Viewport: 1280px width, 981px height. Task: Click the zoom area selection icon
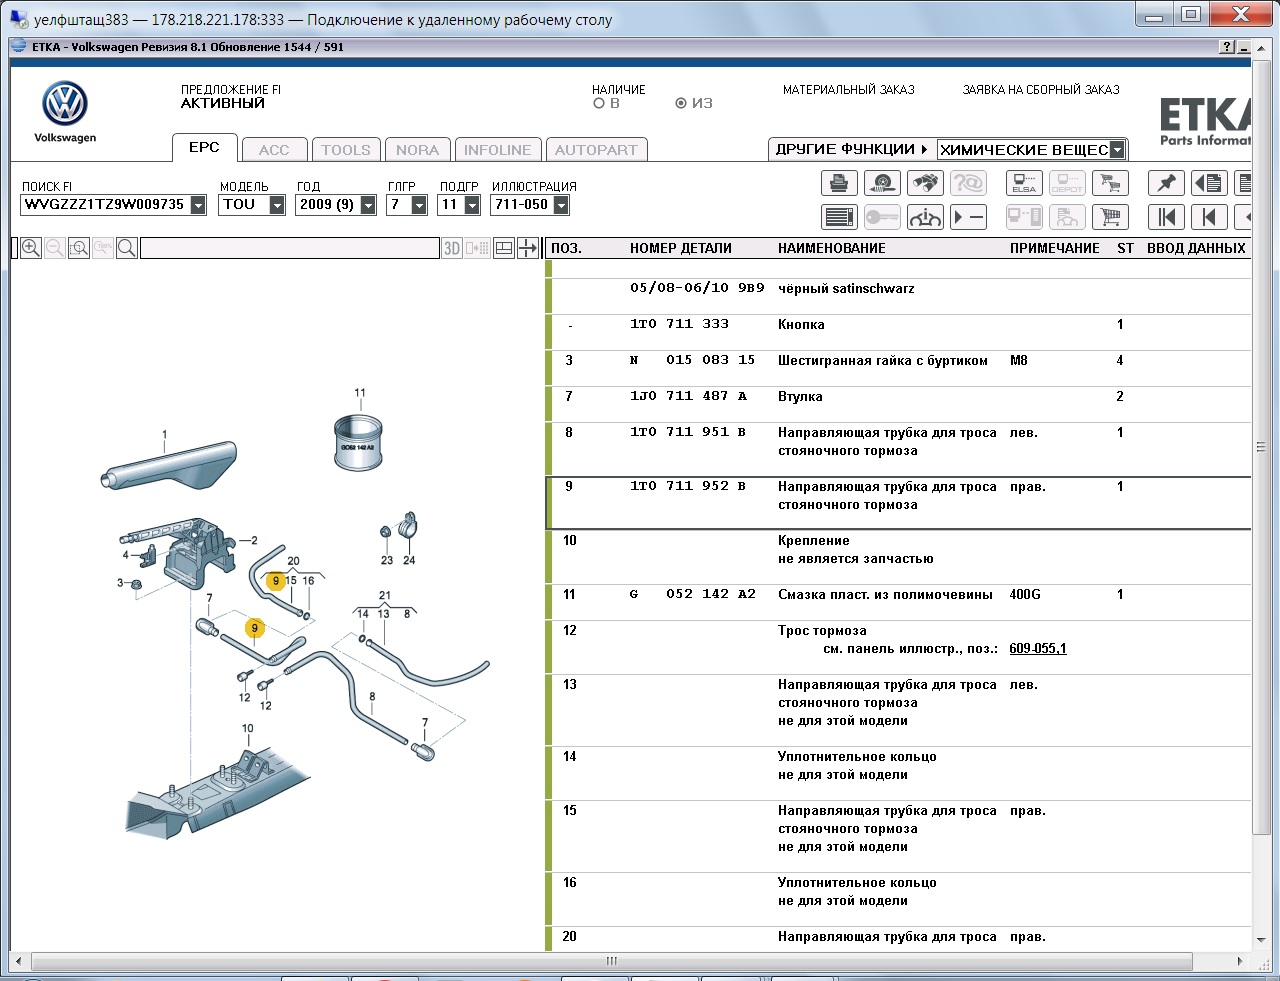[79, 248]
